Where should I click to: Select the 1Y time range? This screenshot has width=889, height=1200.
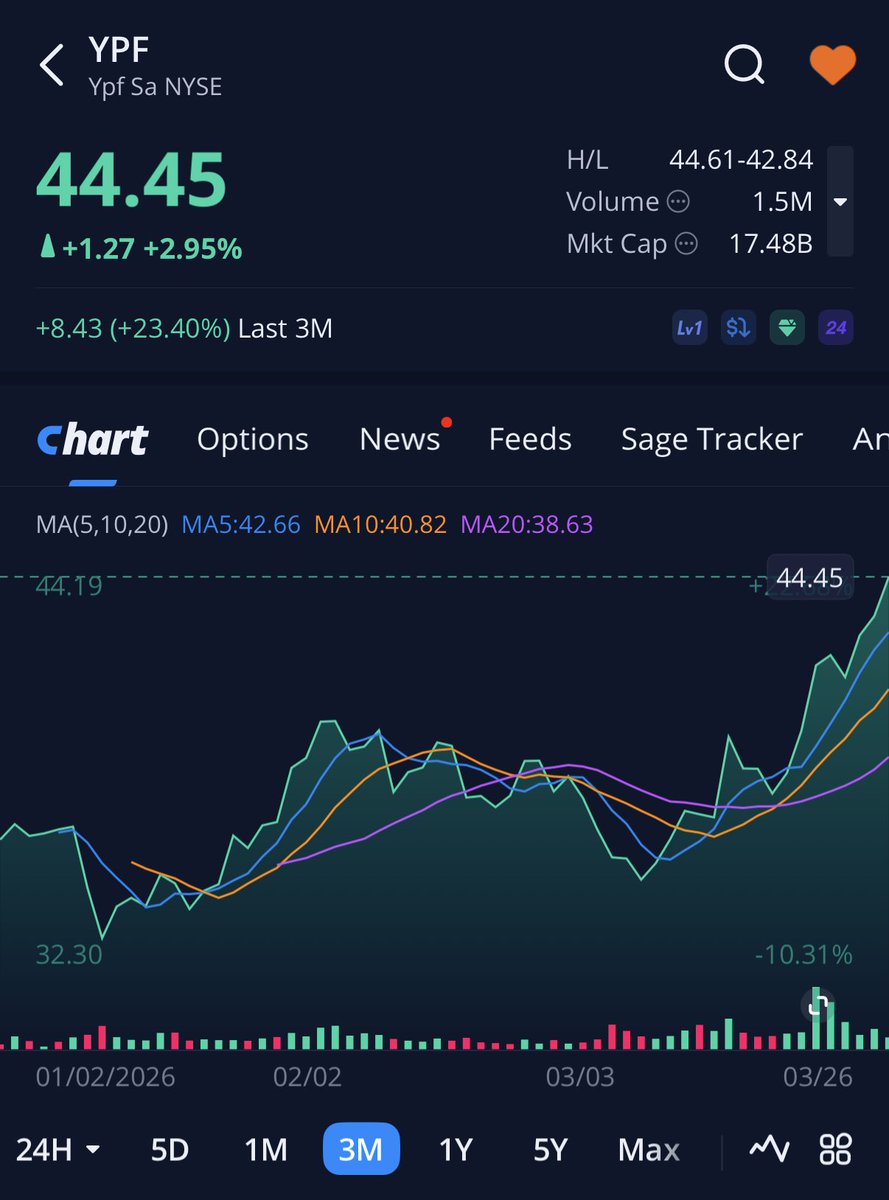point(456,1149)
